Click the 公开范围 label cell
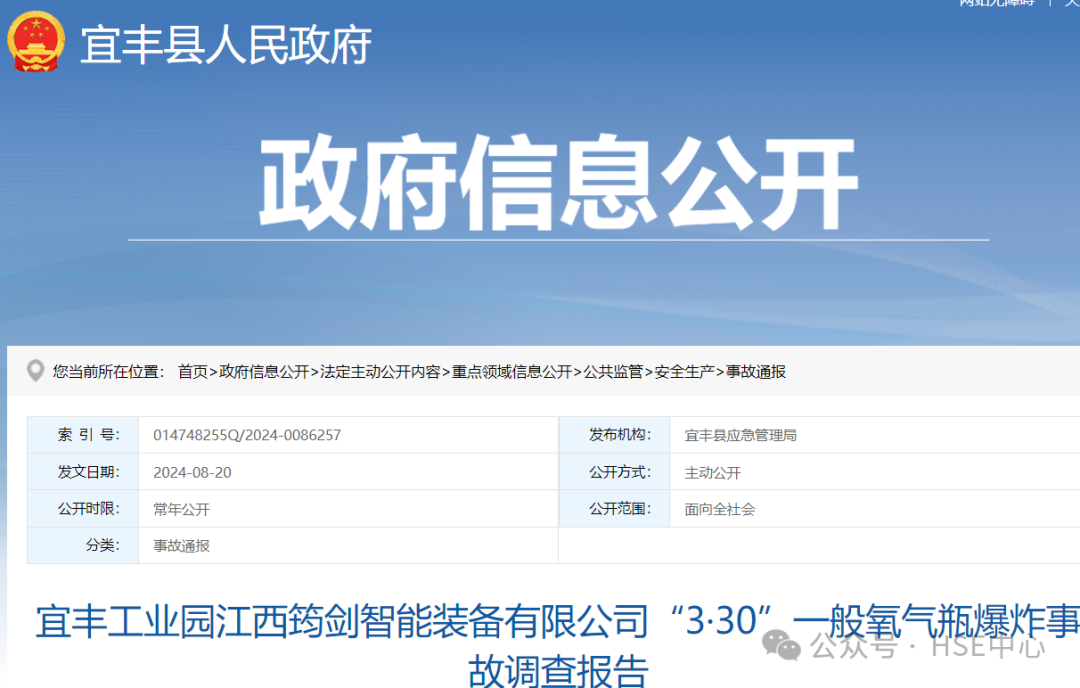Screen dimensions: 1080x688 pos(614,509)
